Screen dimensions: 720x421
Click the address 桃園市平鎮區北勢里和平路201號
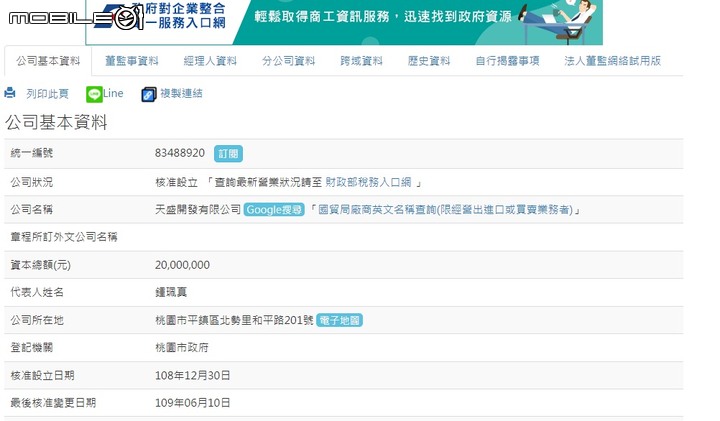234,320
